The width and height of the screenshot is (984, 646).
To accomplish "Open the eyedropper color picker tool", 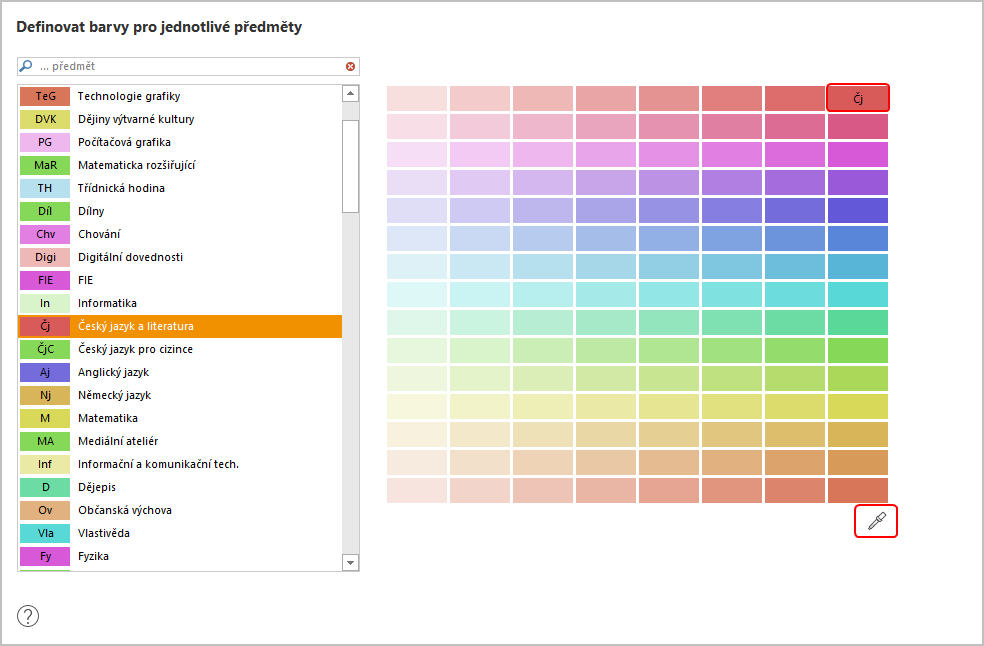I will pyautogui.click(x=876, y=521).
